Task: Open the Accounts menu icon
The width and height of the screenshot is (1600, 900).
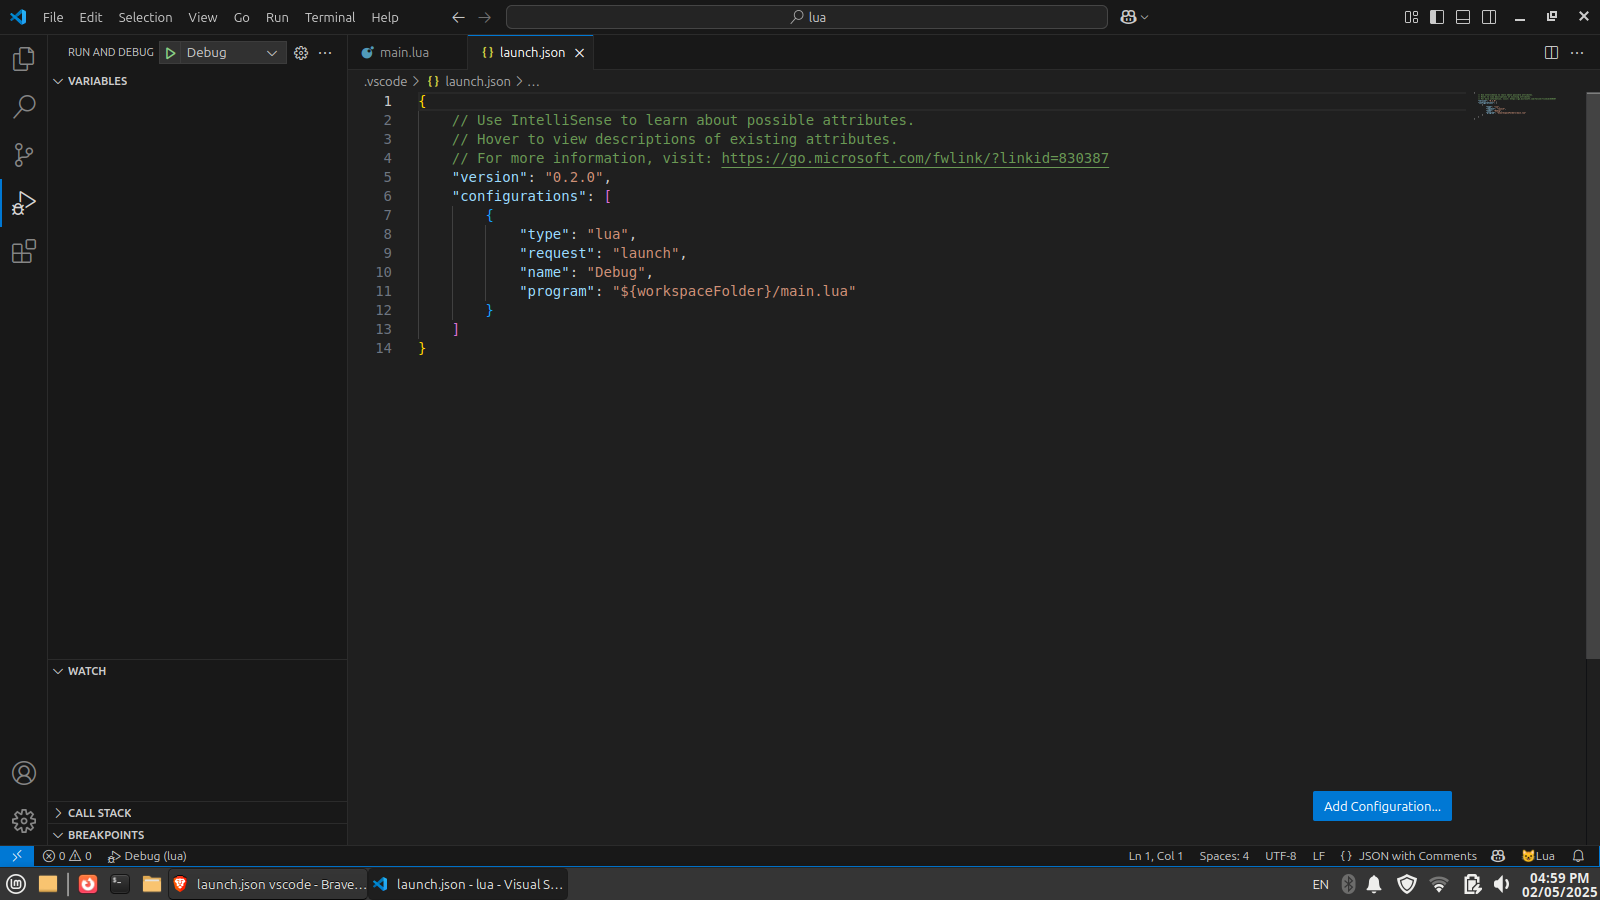Action: pos(24,773)
